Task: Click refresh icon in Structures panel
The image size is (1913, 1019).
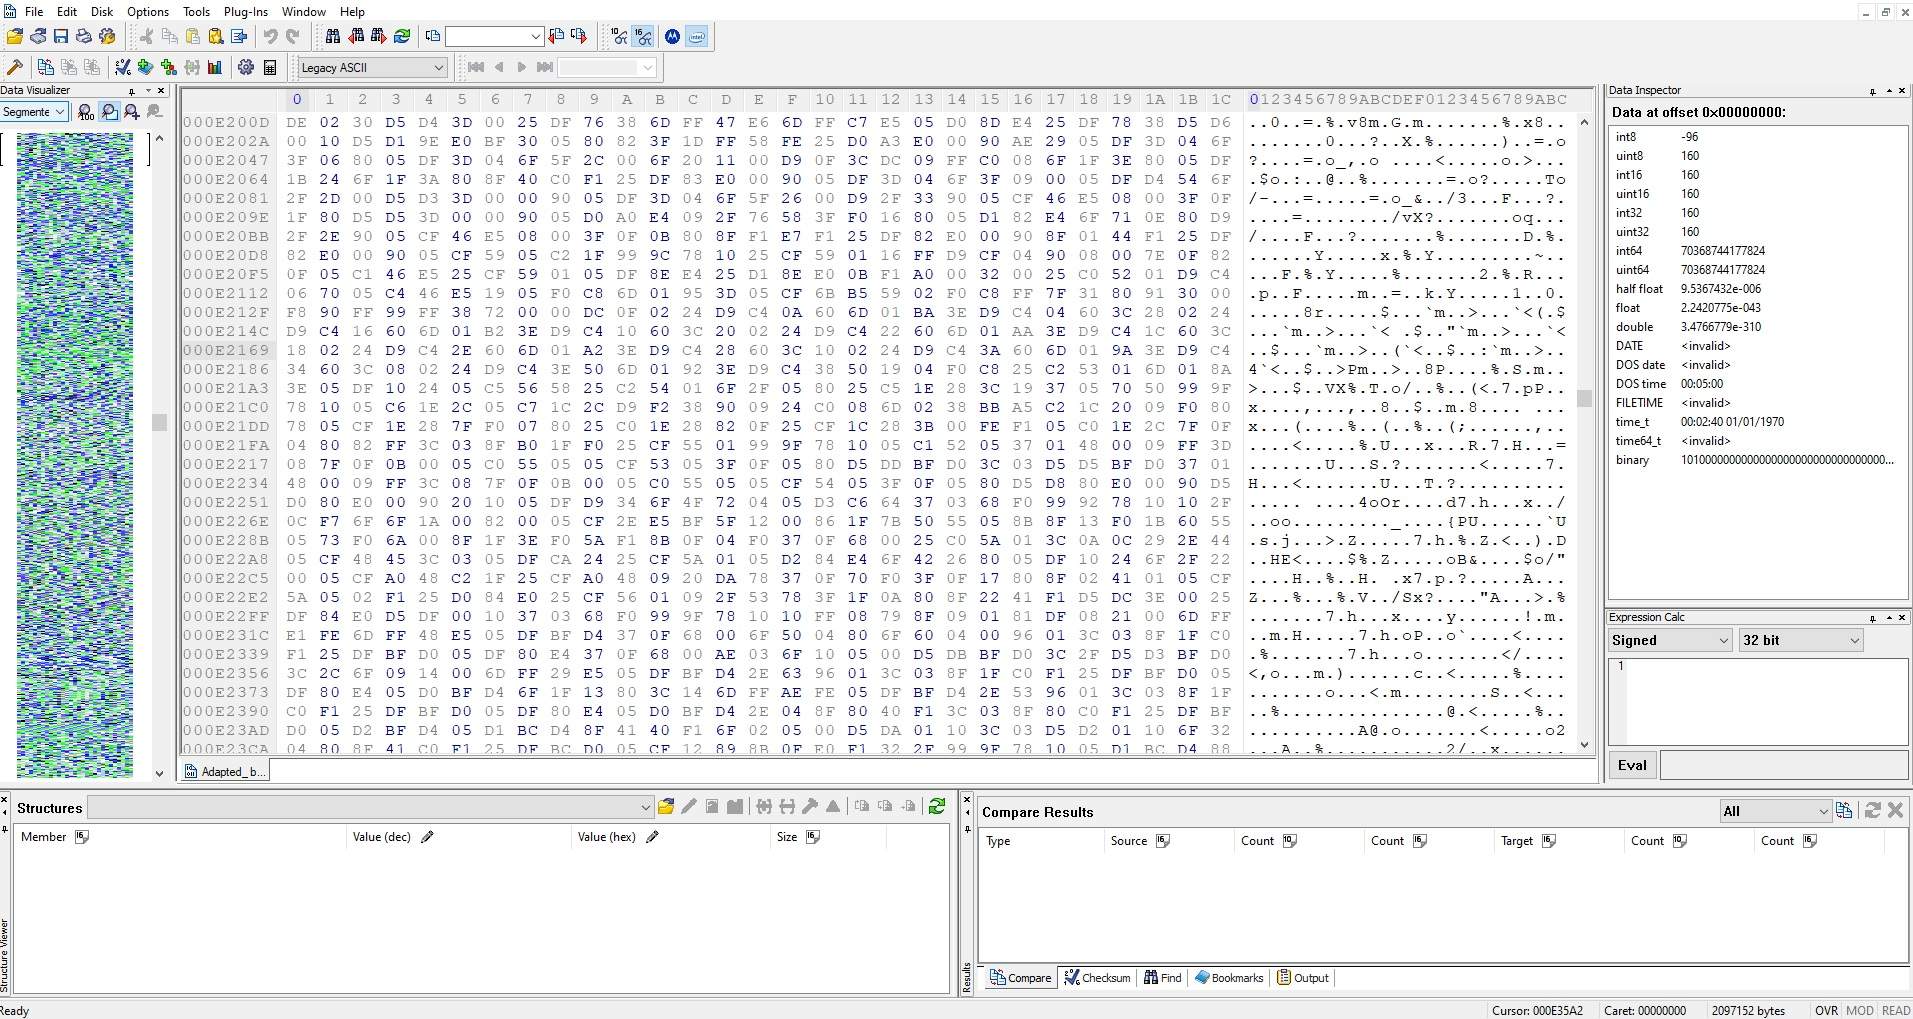Action: pos(937,807)
